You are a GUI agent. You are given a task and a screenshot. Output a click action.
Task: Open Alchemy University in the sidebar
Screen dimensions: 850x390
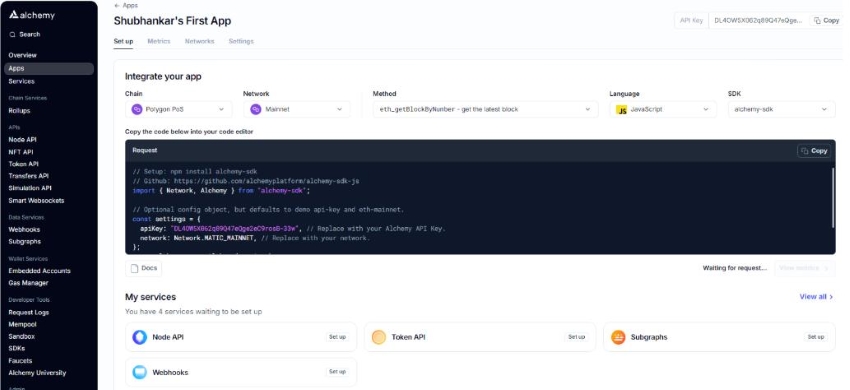[37, 373]
